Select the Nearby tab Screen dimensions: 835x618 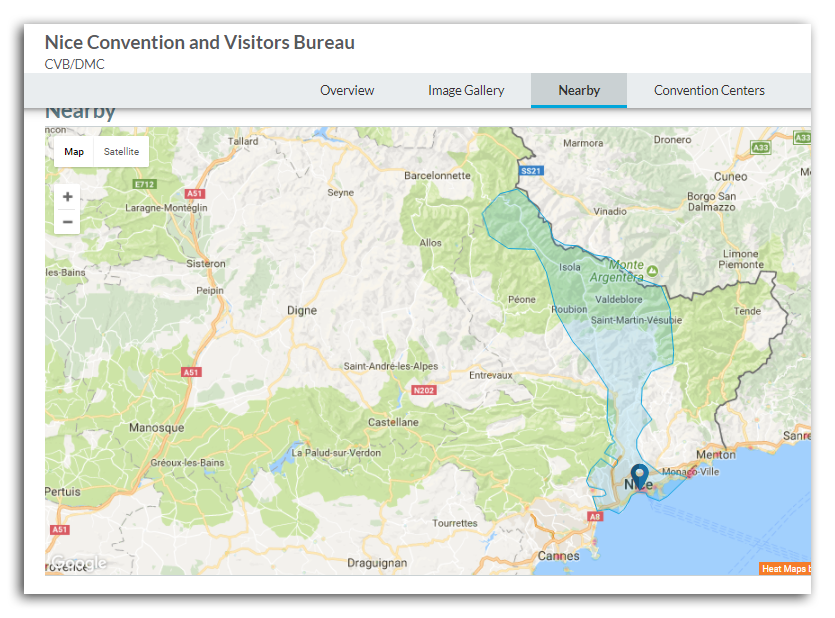click(x=578, y=90)
